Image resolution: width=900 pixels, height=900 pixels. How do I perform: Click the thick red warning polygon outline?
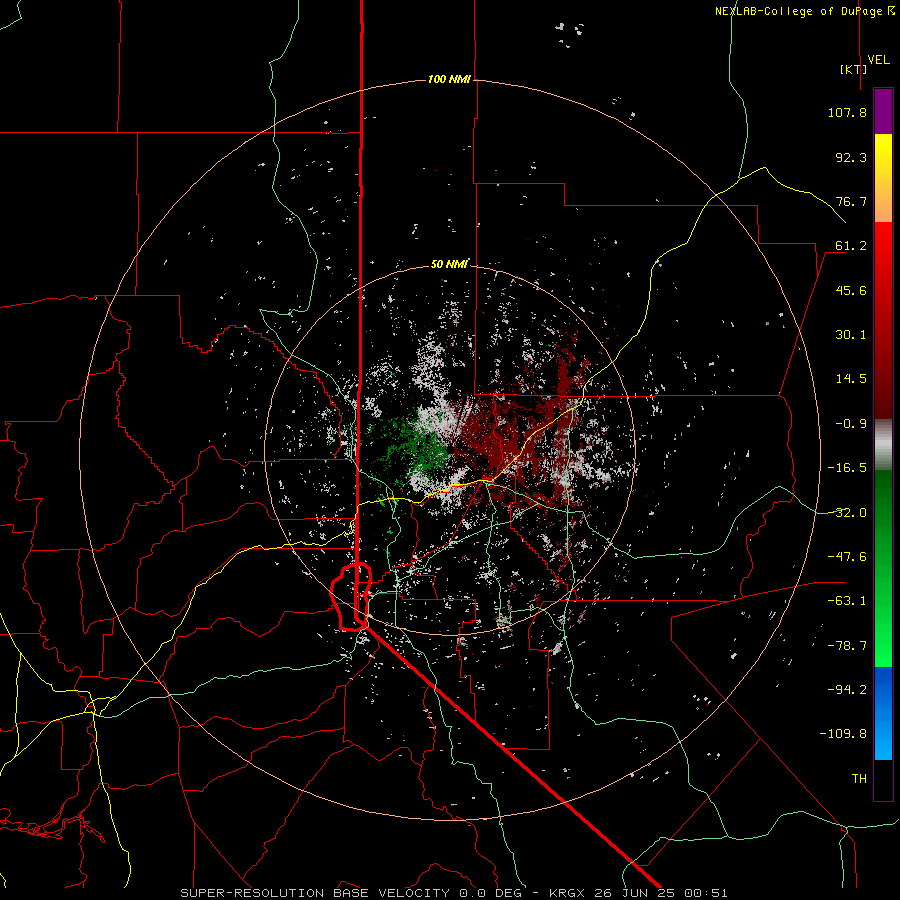(351, 597)
